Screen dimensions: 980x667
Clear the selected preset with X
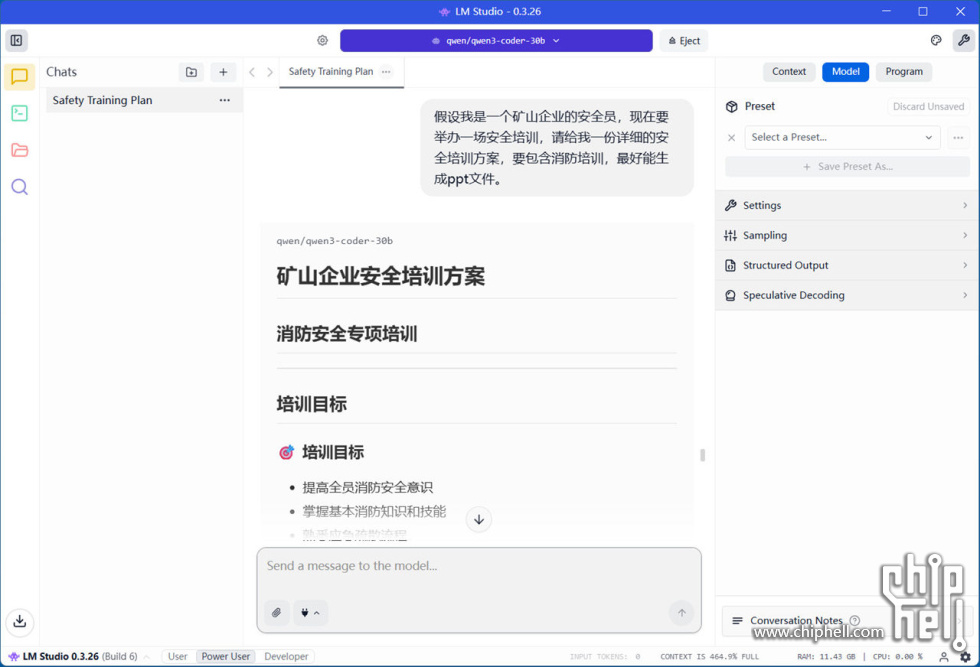point(731,138)
